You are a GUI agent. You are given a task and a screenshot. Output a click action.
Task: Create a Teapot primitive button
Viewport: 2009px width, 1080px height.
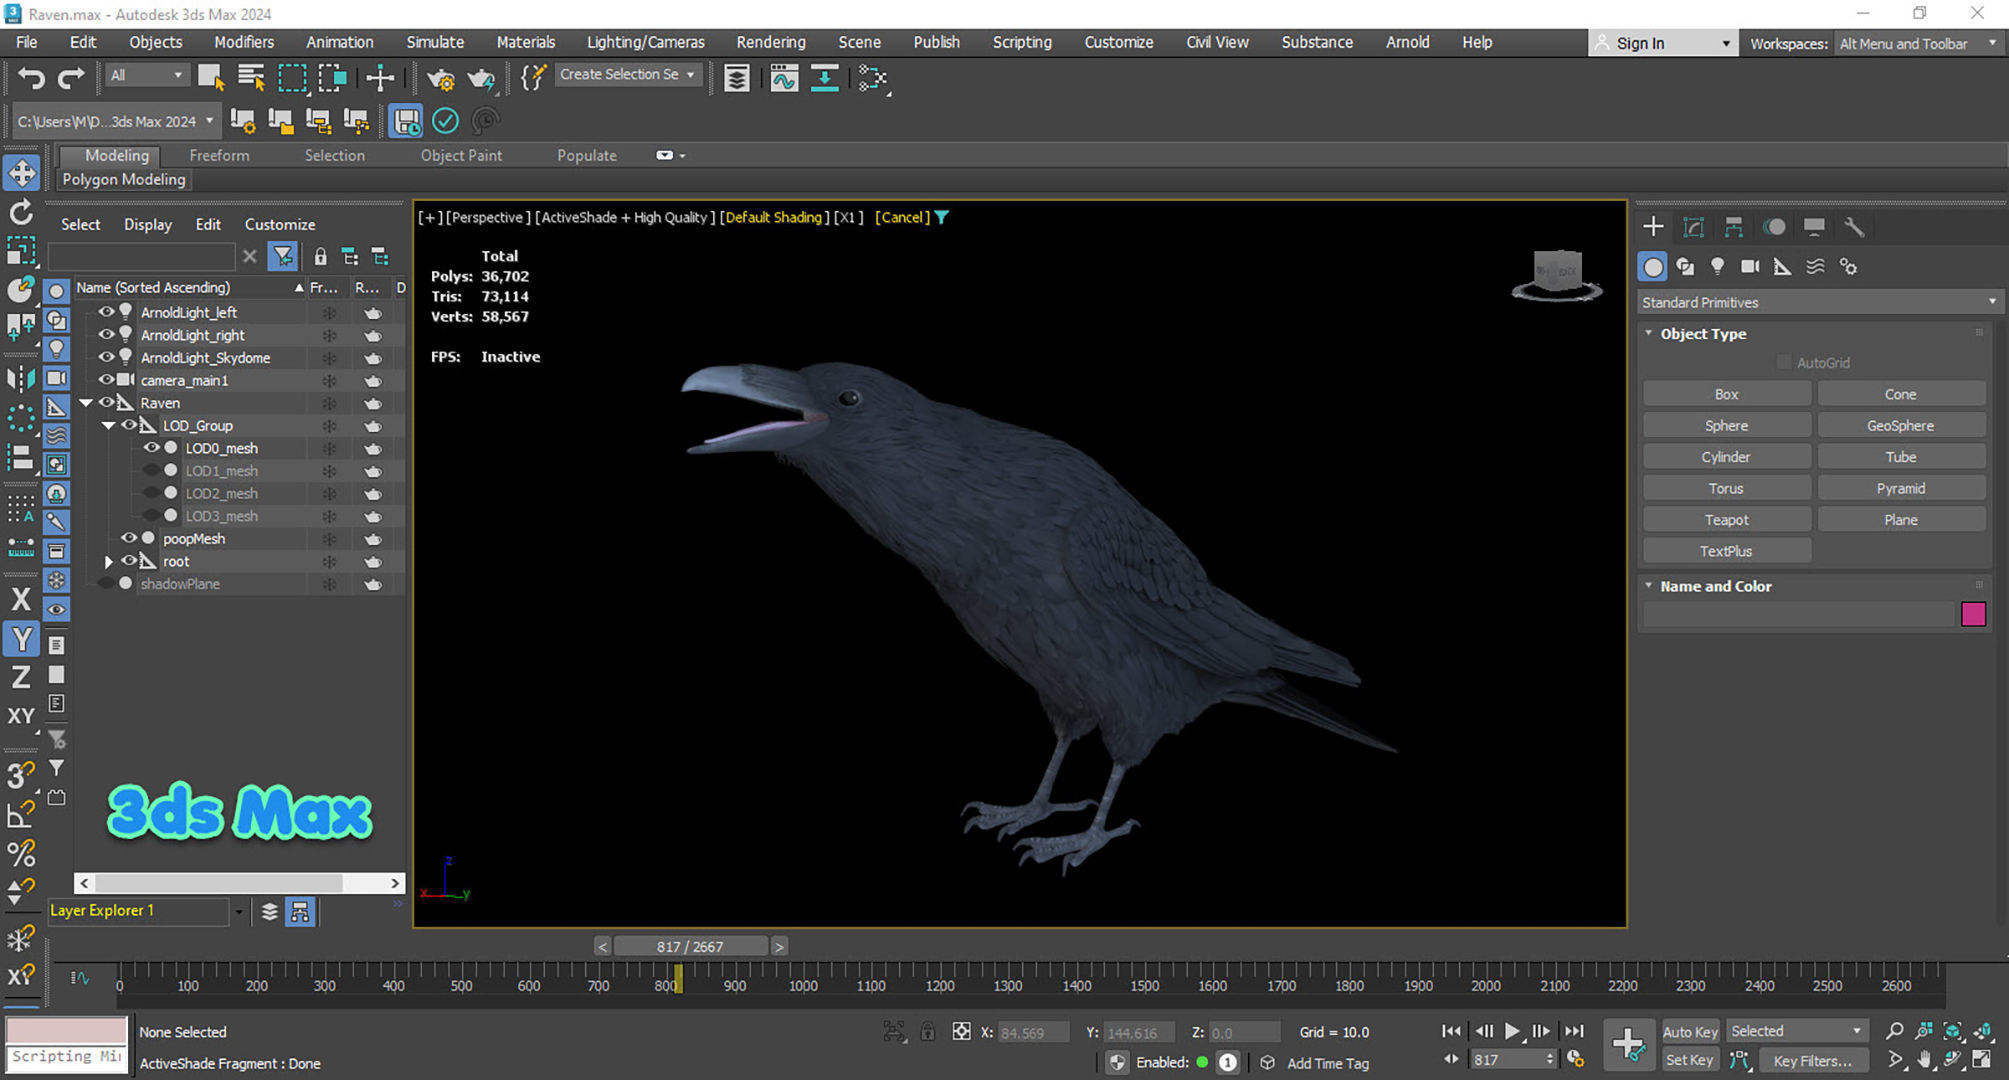pyautogui.click(x=1726, y=520)
